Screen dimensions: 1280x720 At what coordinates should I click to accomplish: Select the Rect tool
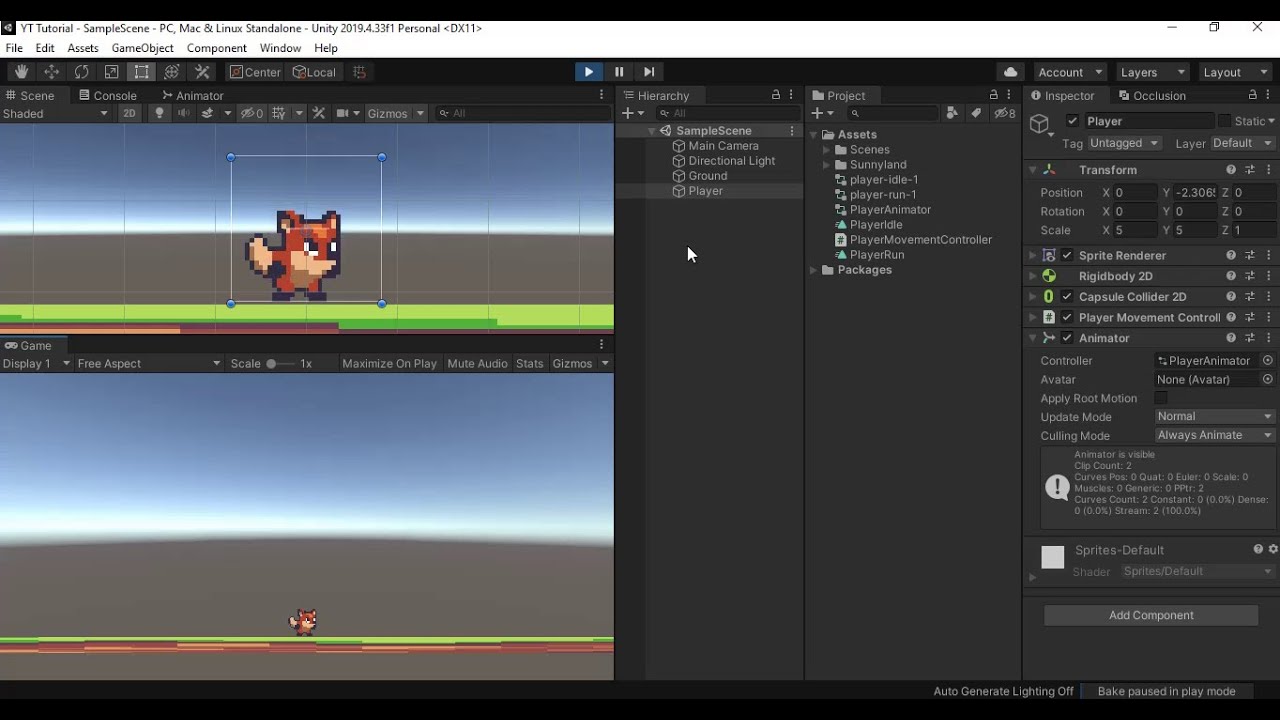(142, 72)
